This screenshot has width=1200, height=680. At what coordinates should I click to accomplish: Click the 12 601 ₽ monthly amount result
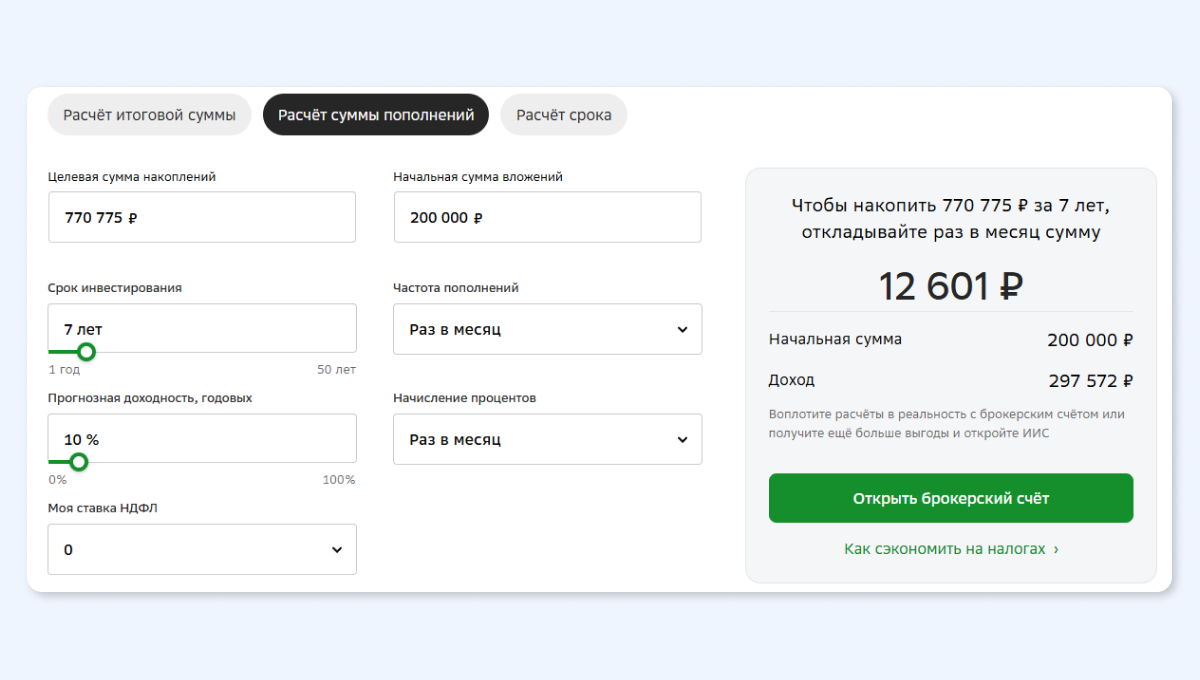click(950, 287)
